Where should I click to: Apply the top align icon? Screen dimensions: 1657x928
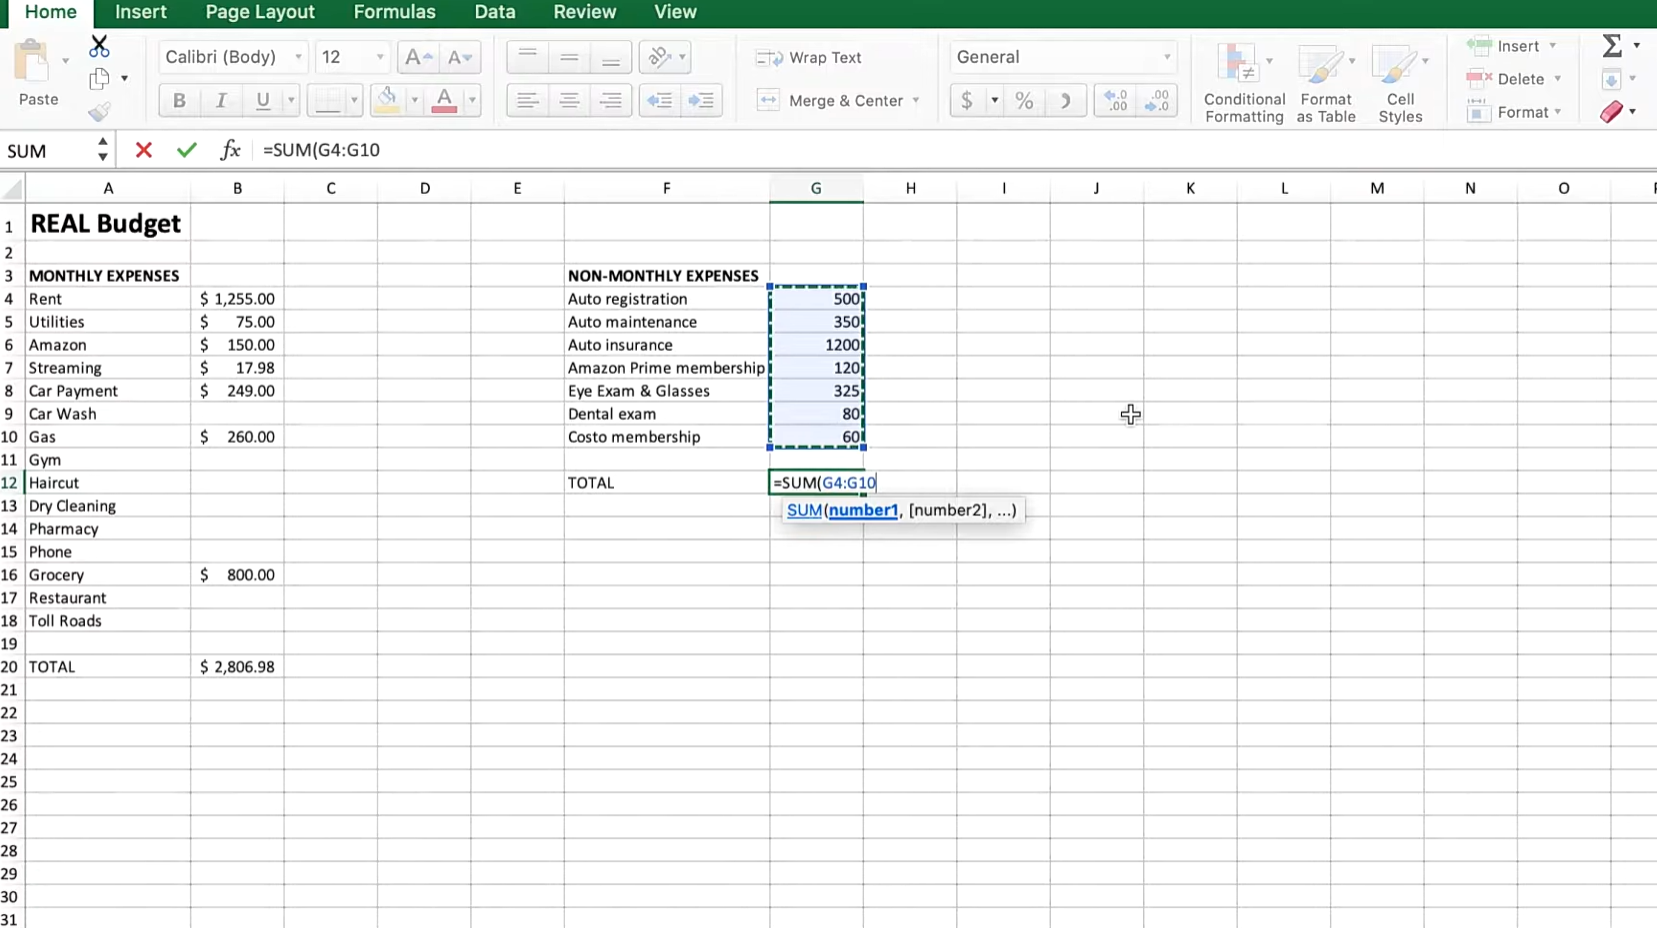[528, 57]
